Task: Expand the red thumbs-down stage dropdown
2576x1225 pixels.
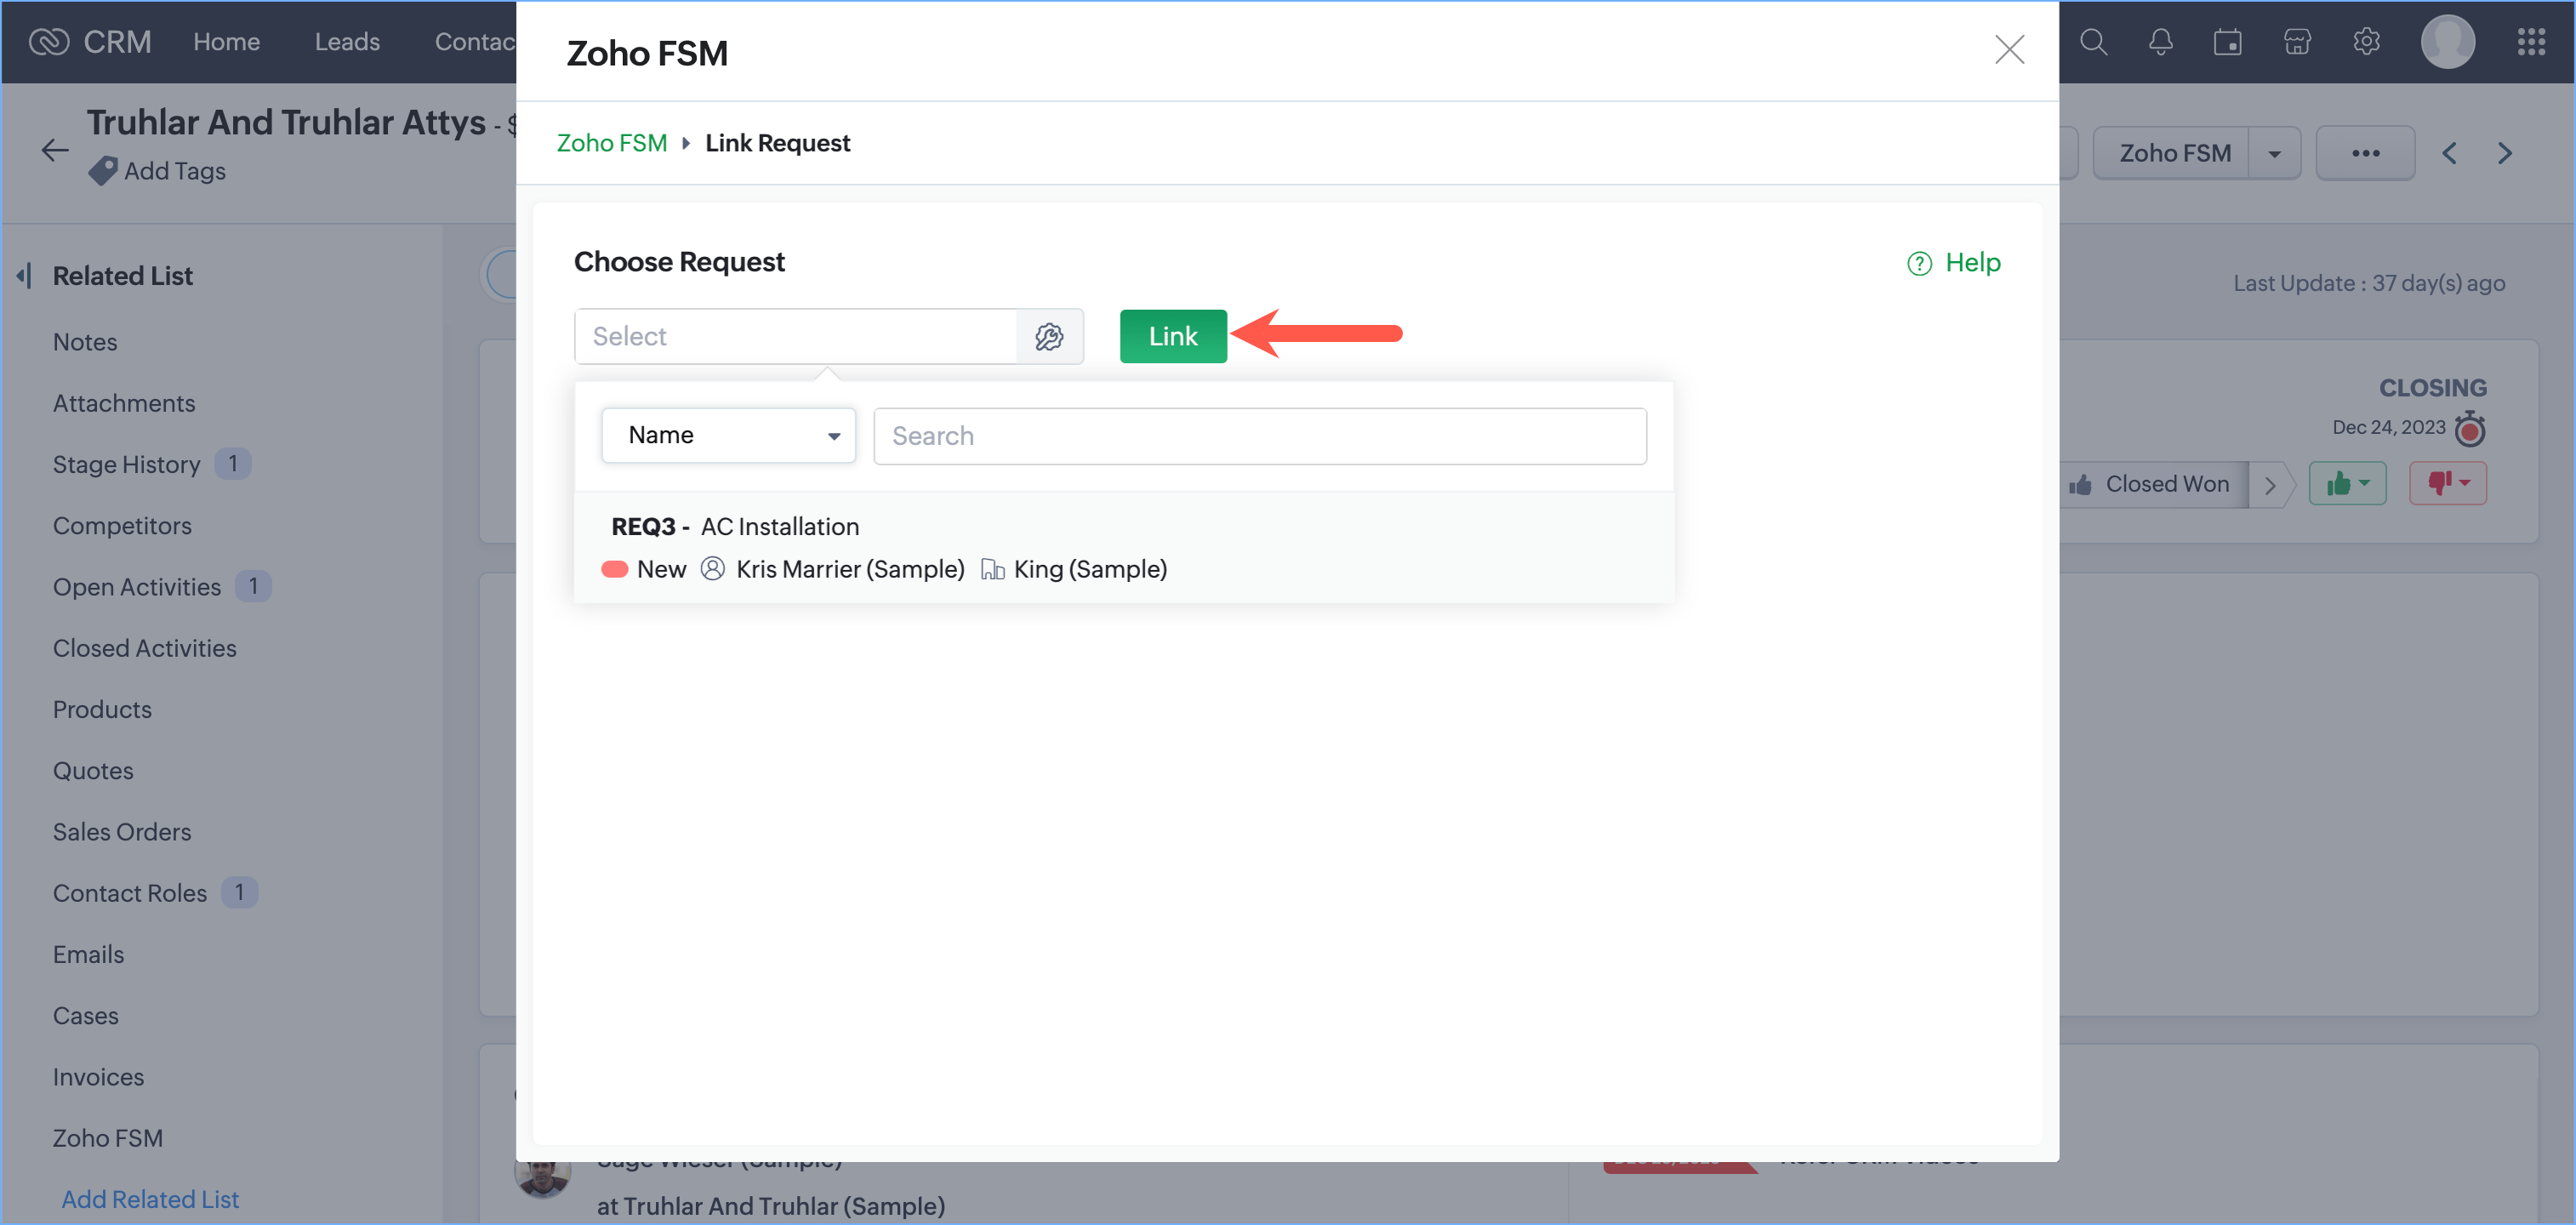Action: [2447, 484]
